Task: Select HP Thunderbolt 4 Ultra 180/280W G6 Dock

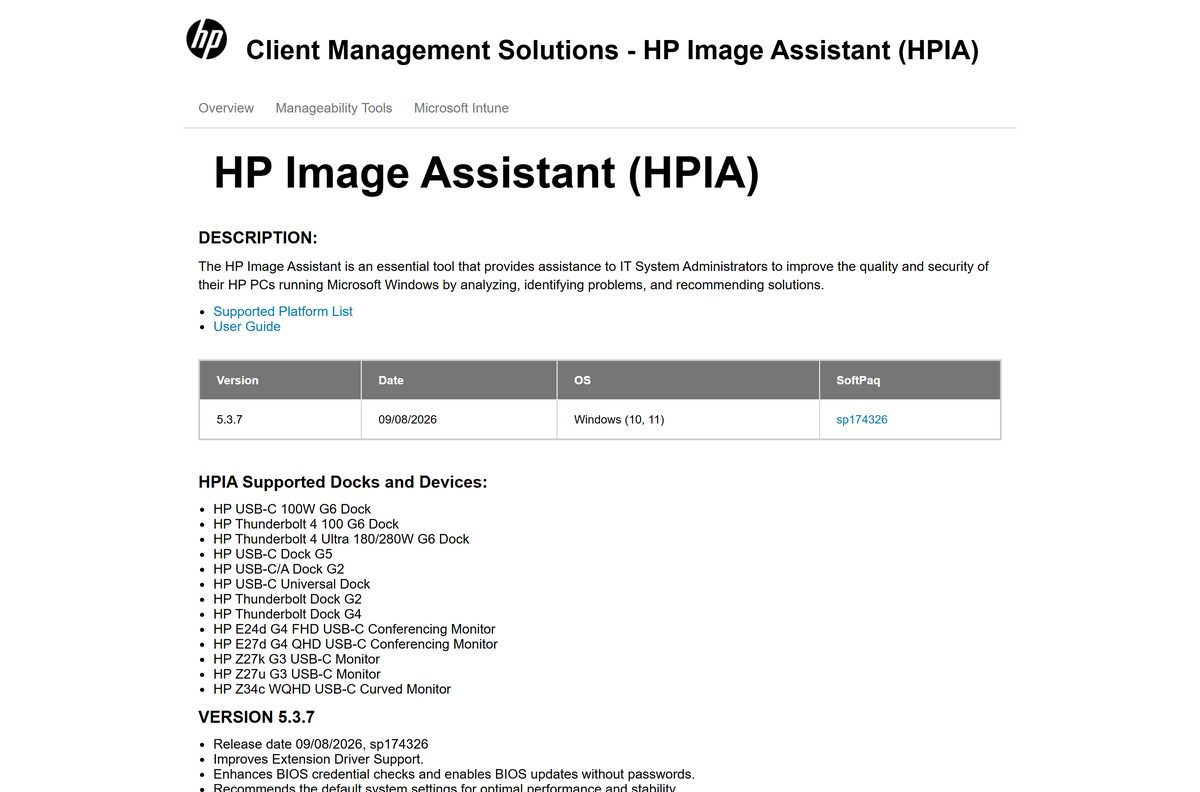Action: [x=341, y=539]
